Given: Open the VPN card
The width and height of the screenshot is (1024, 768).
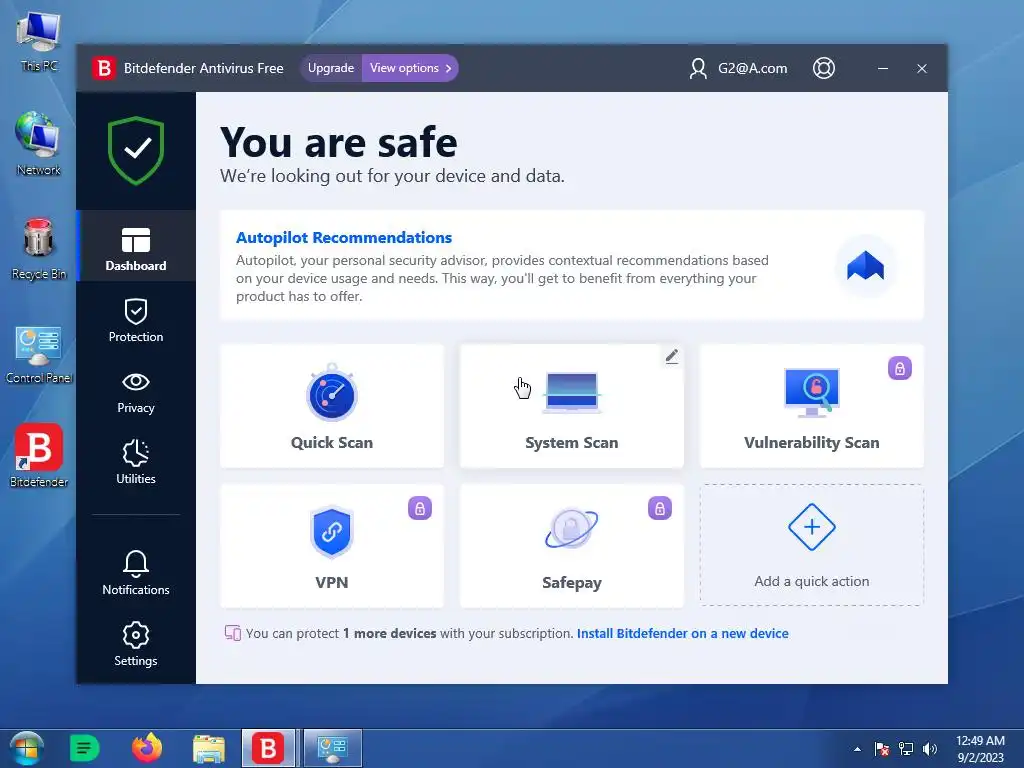Looking at the screenshot, I should (x=332, y=546).
